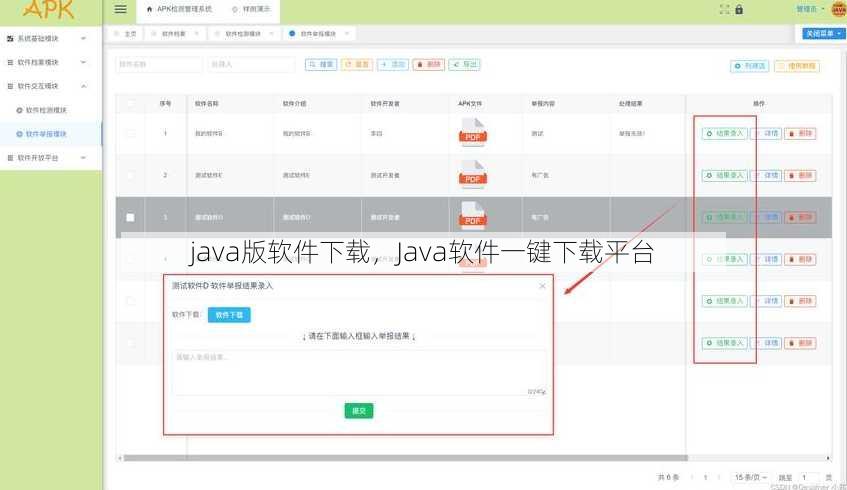The width and height of the screenshot is (847, 490).
Task: Focus the 软件名称 search field
Action: pos(159,64)
